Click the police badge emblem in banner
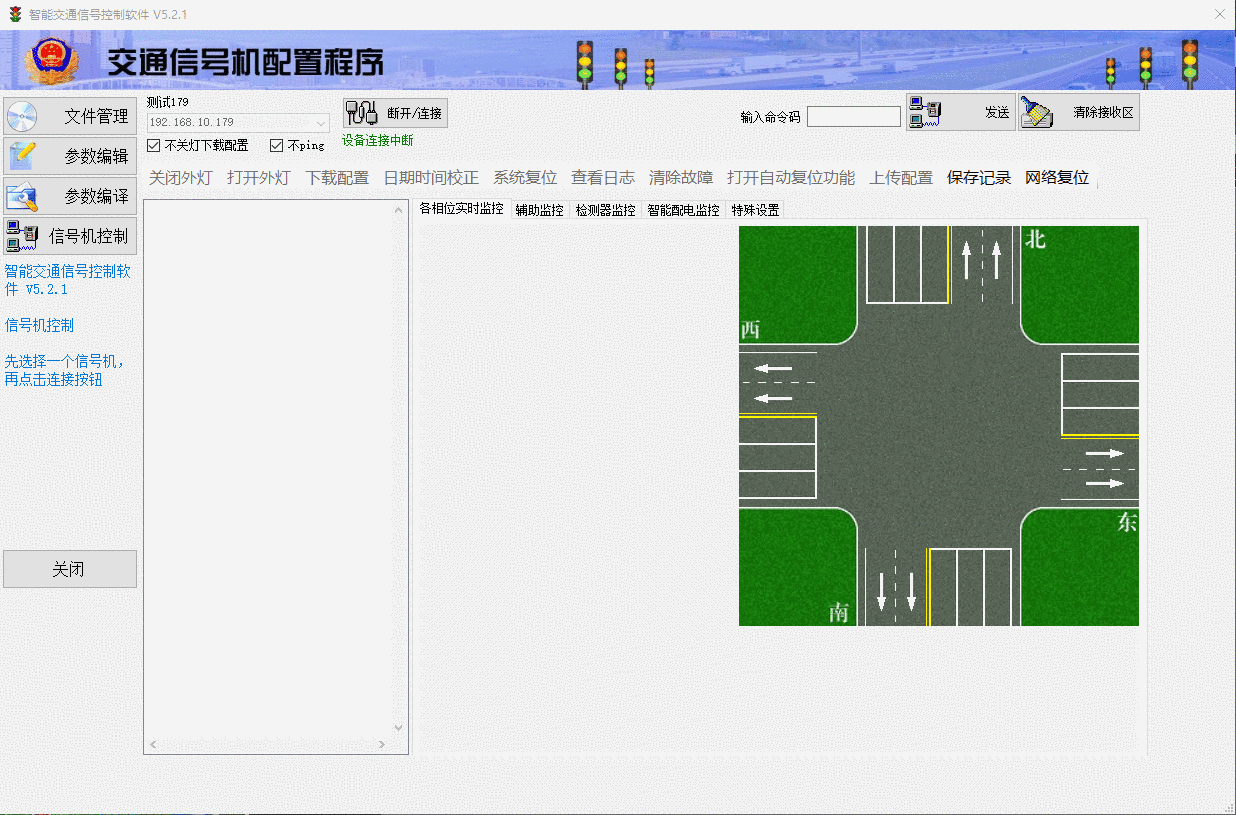 click(47, 60)
